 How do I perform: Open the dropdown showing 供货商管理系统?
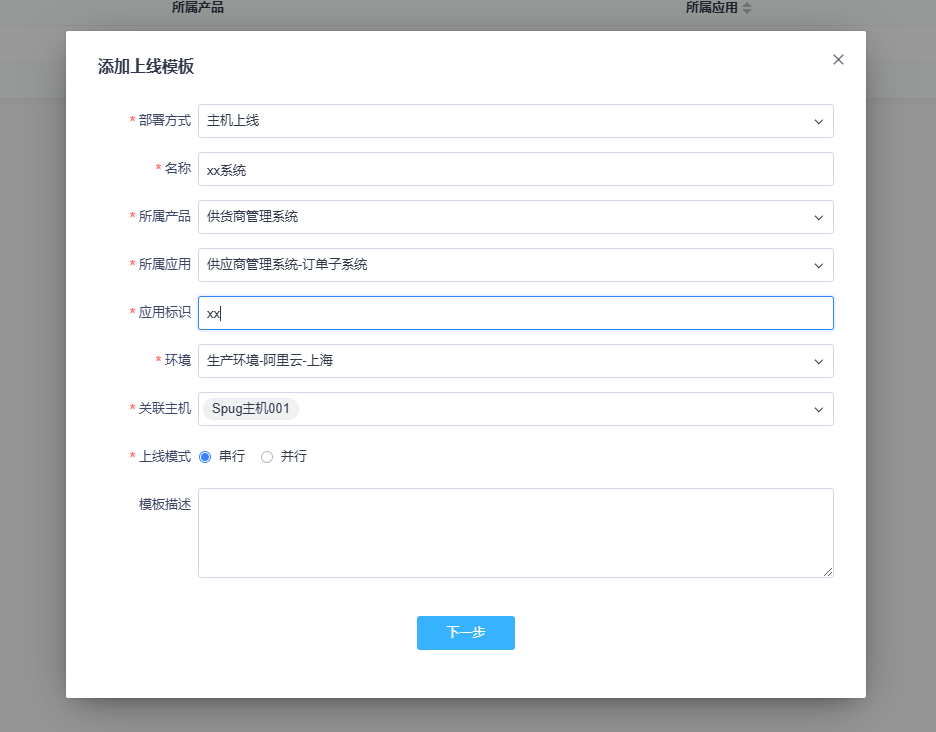[x=500, y=217]
